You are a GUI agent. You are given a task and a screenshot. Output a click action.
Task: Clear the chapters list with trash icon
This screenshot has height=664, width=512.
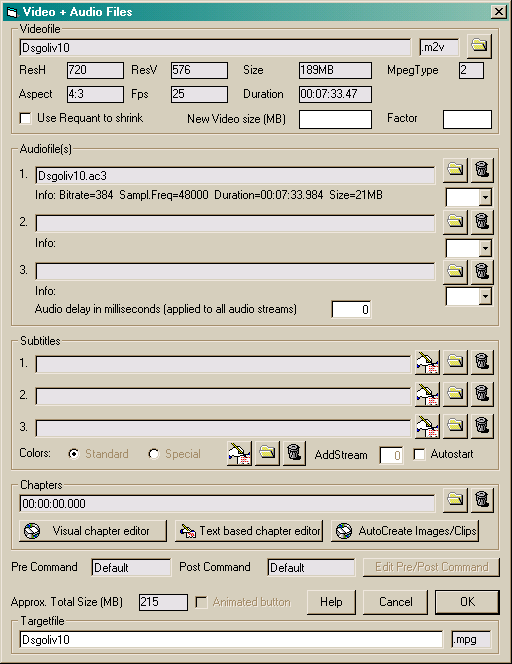[482, 501]
